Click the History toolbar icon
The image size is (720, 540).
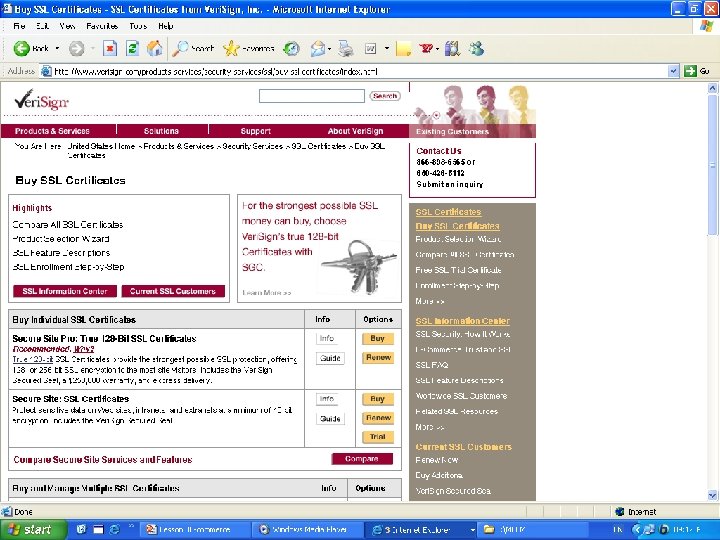click(291, 48)
